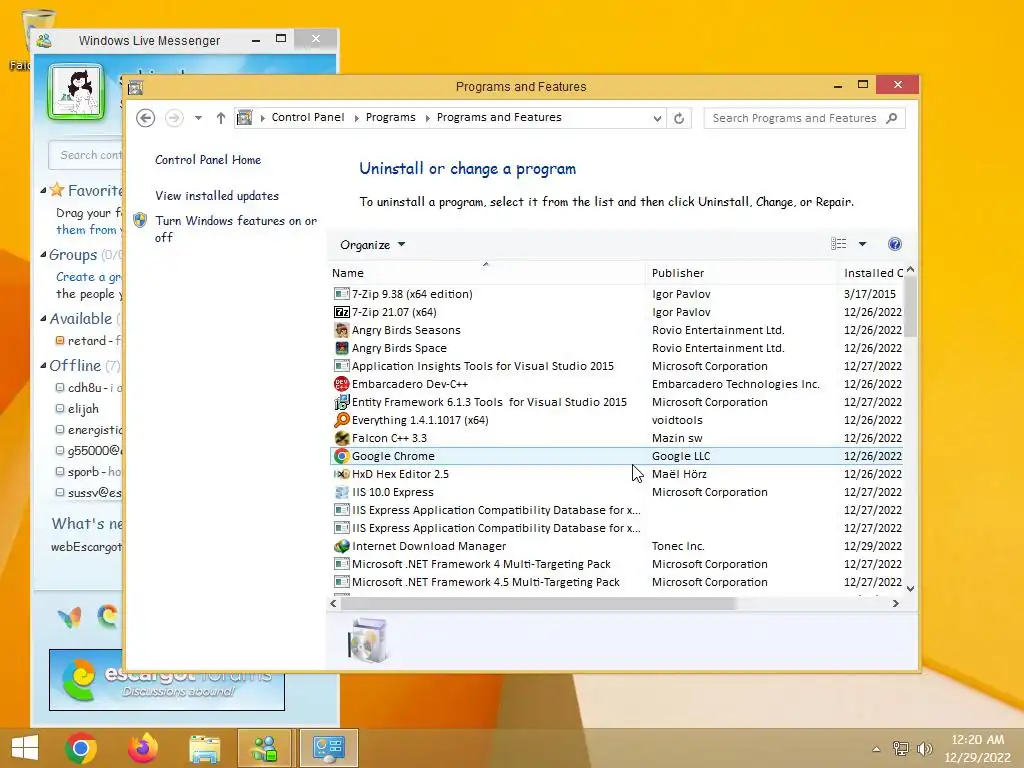Viewport: 1024px width, 768px height.
Task: Click the IIS 10.0 Express icon
Action: (342, 492)
